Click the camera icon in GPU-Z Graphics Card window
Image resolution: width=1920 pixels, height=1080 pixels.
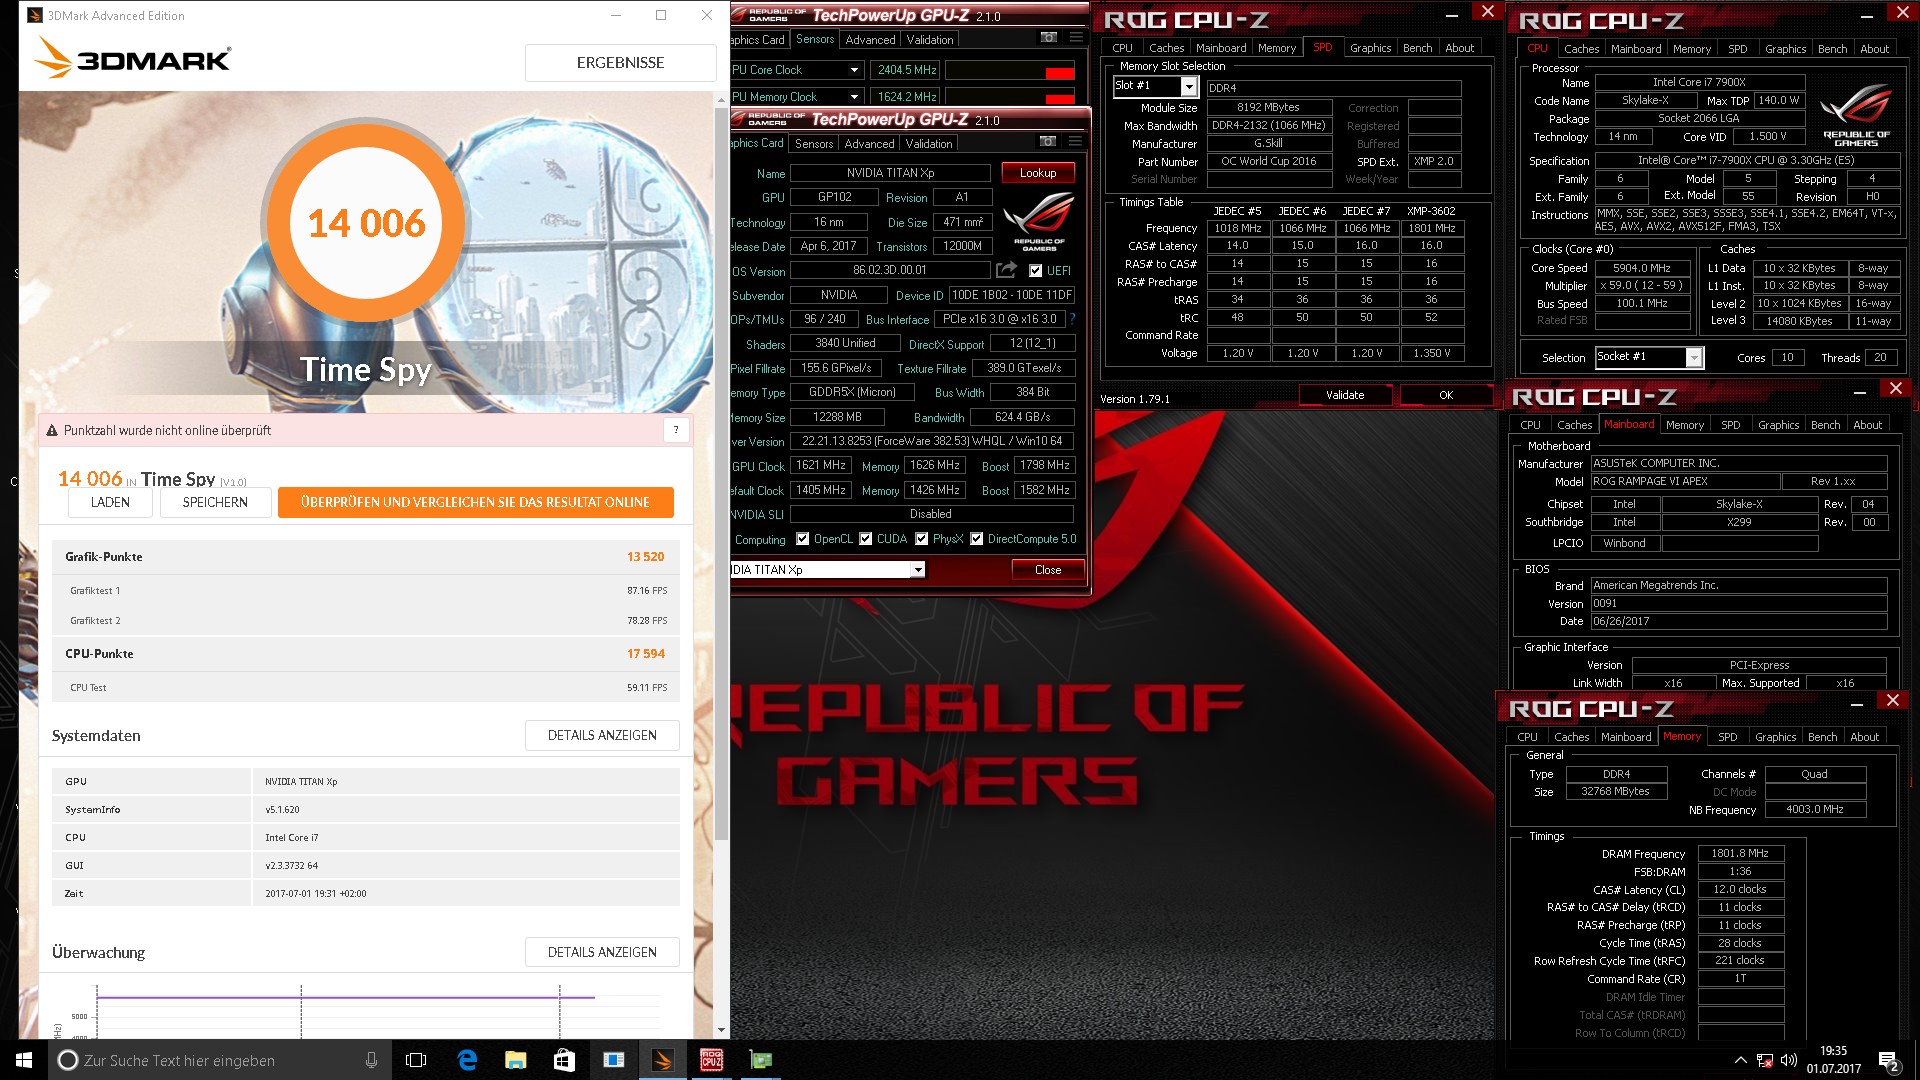click(x=1047, y=142)
